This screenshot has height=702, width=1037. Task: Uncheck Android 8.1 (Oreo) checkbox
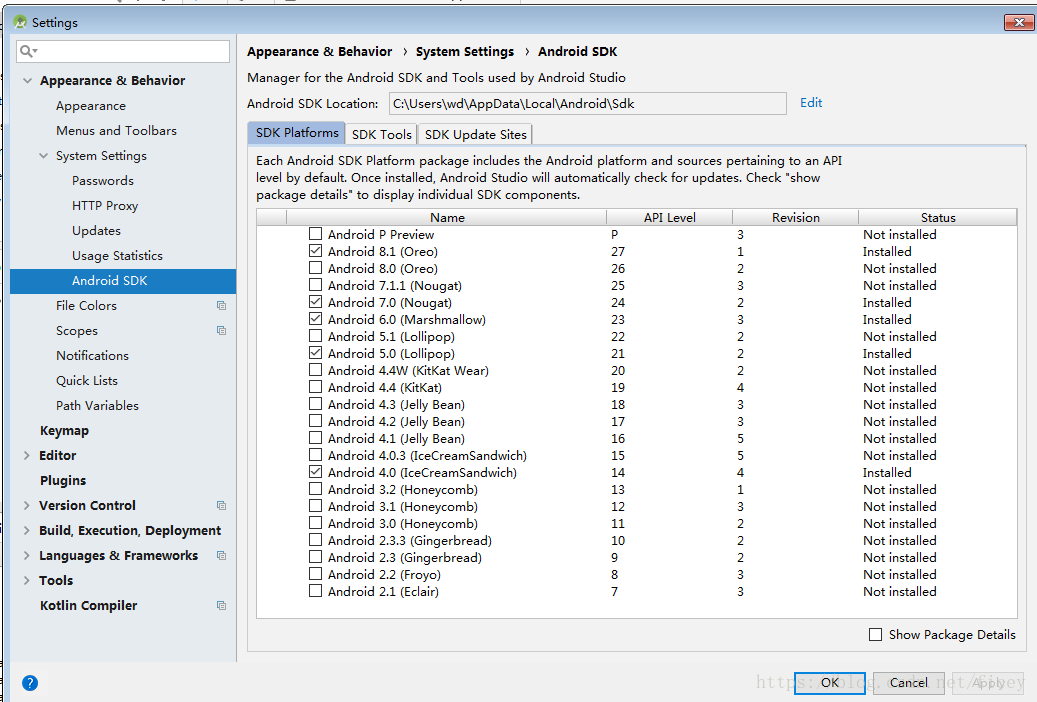[x=315, y=251]
